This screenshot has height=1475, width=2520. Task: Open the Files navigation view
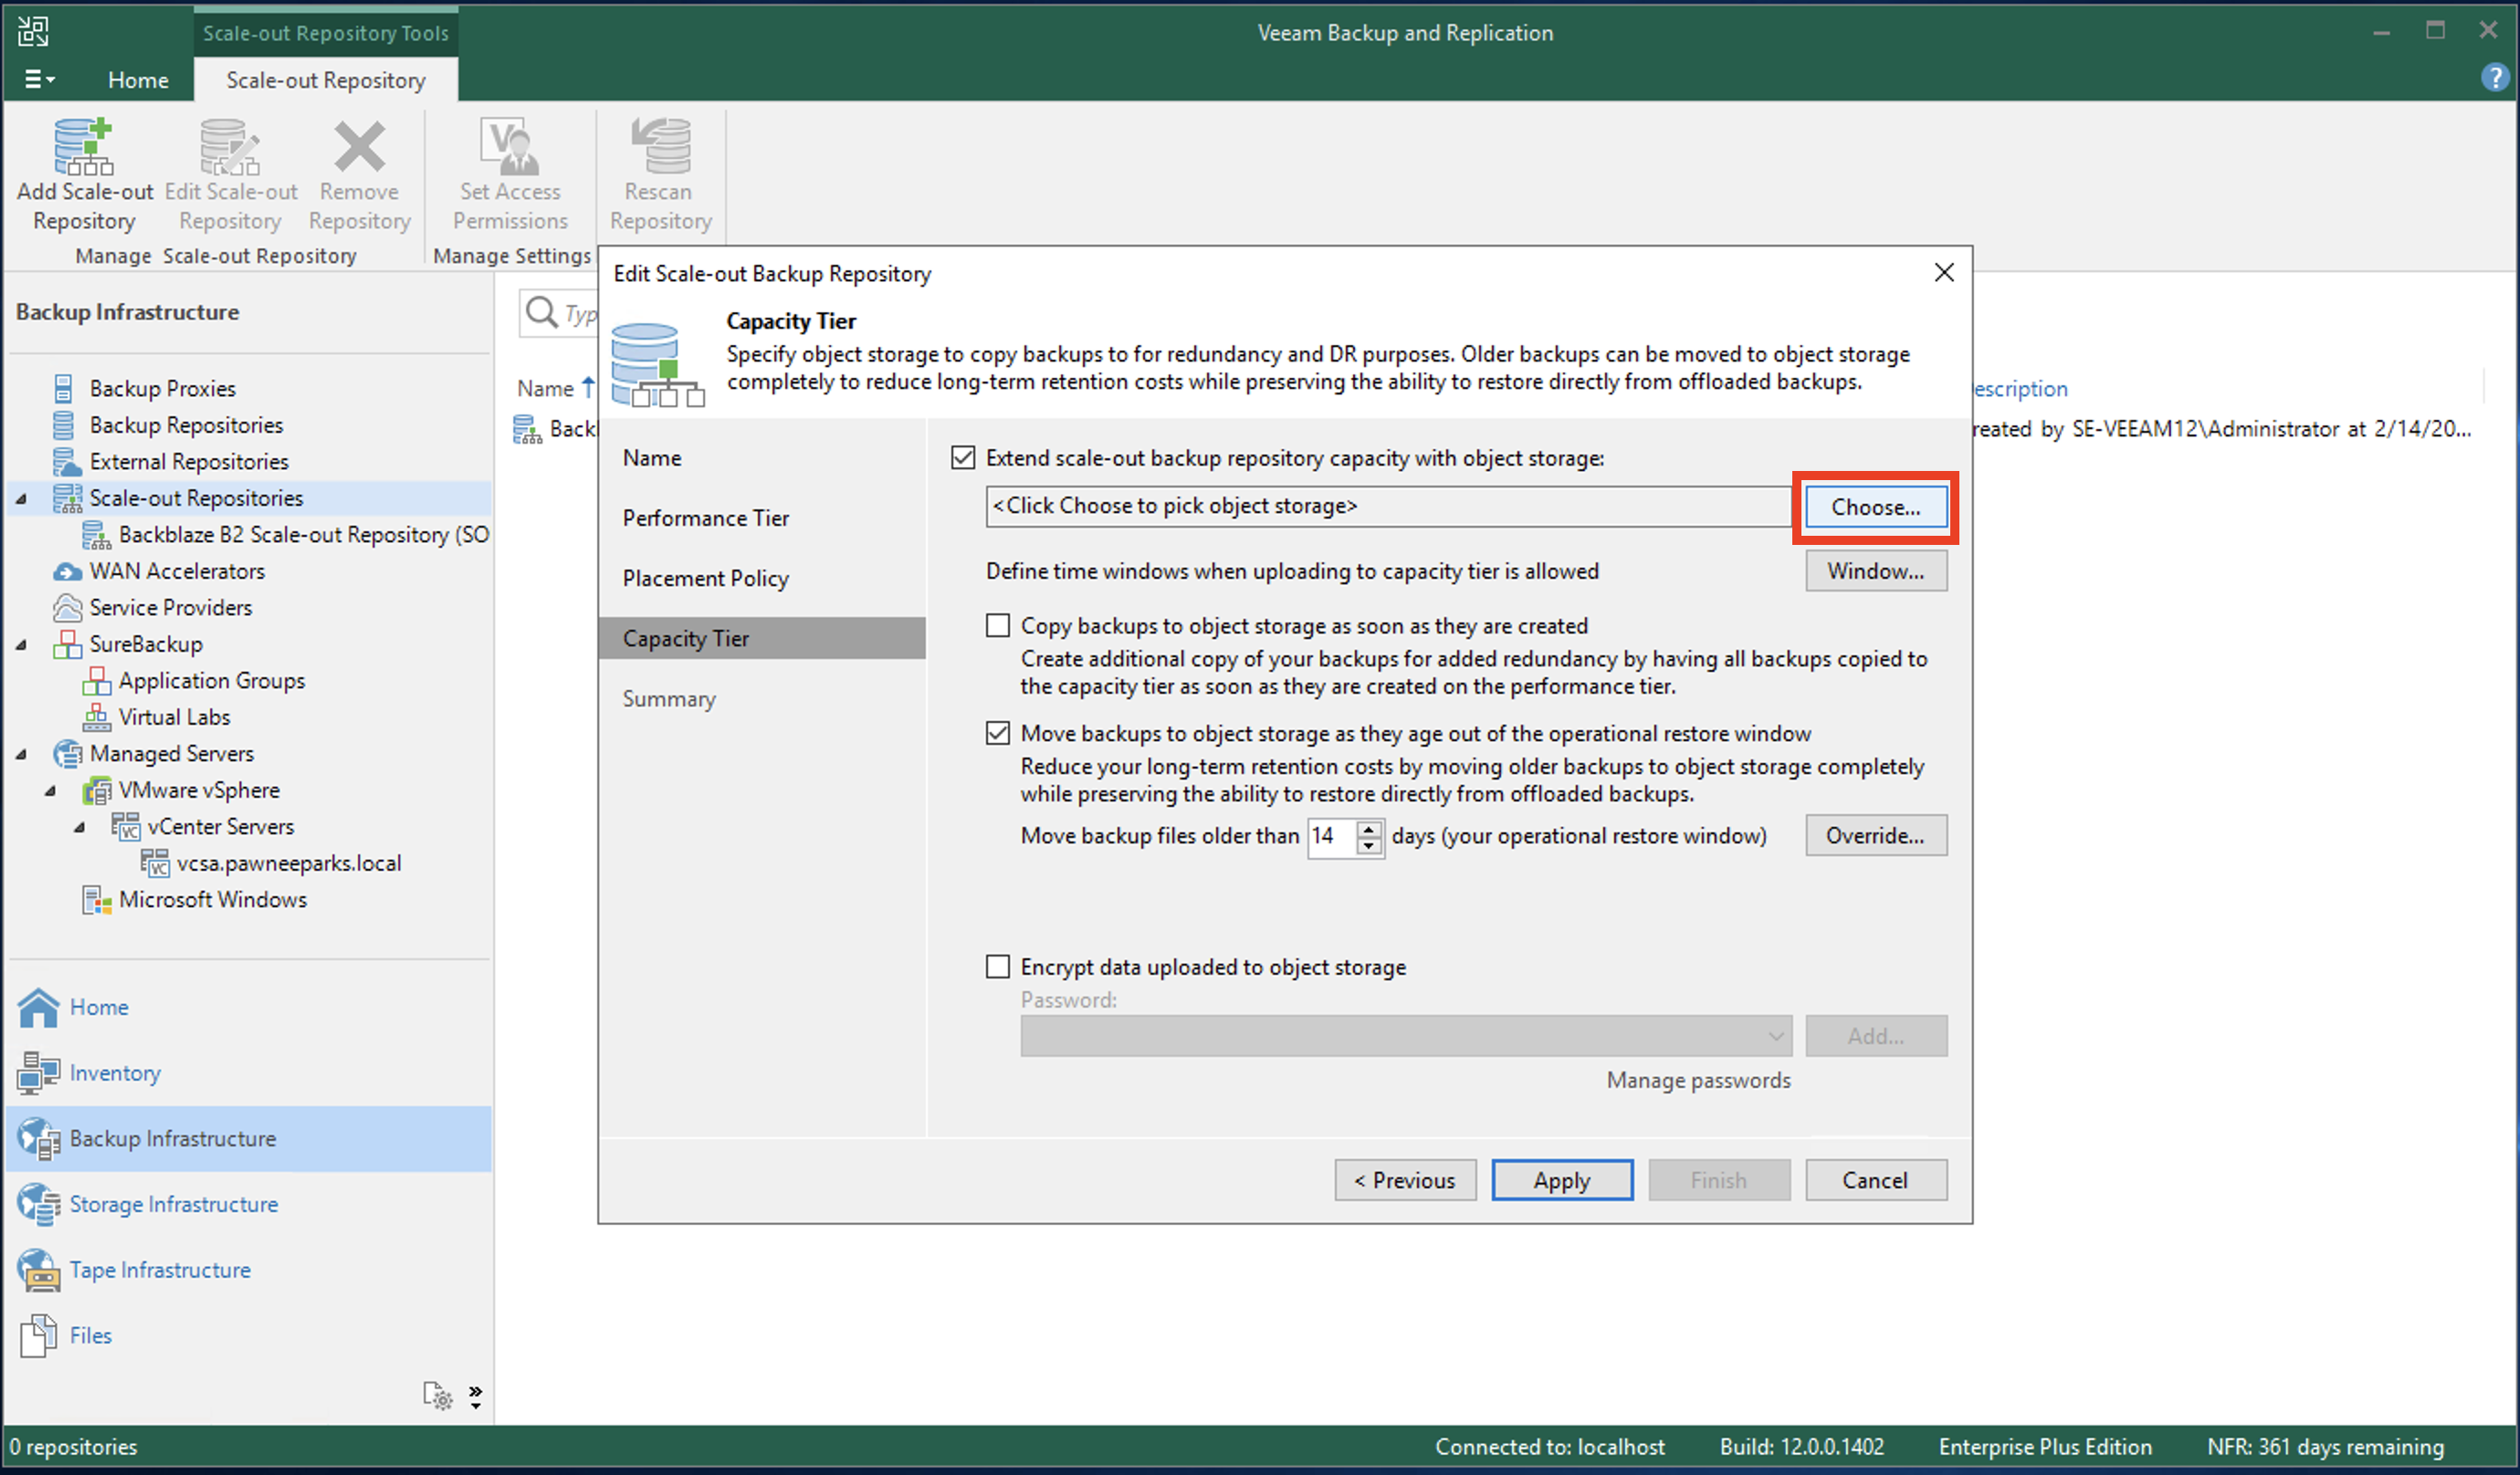point(90,1335)
